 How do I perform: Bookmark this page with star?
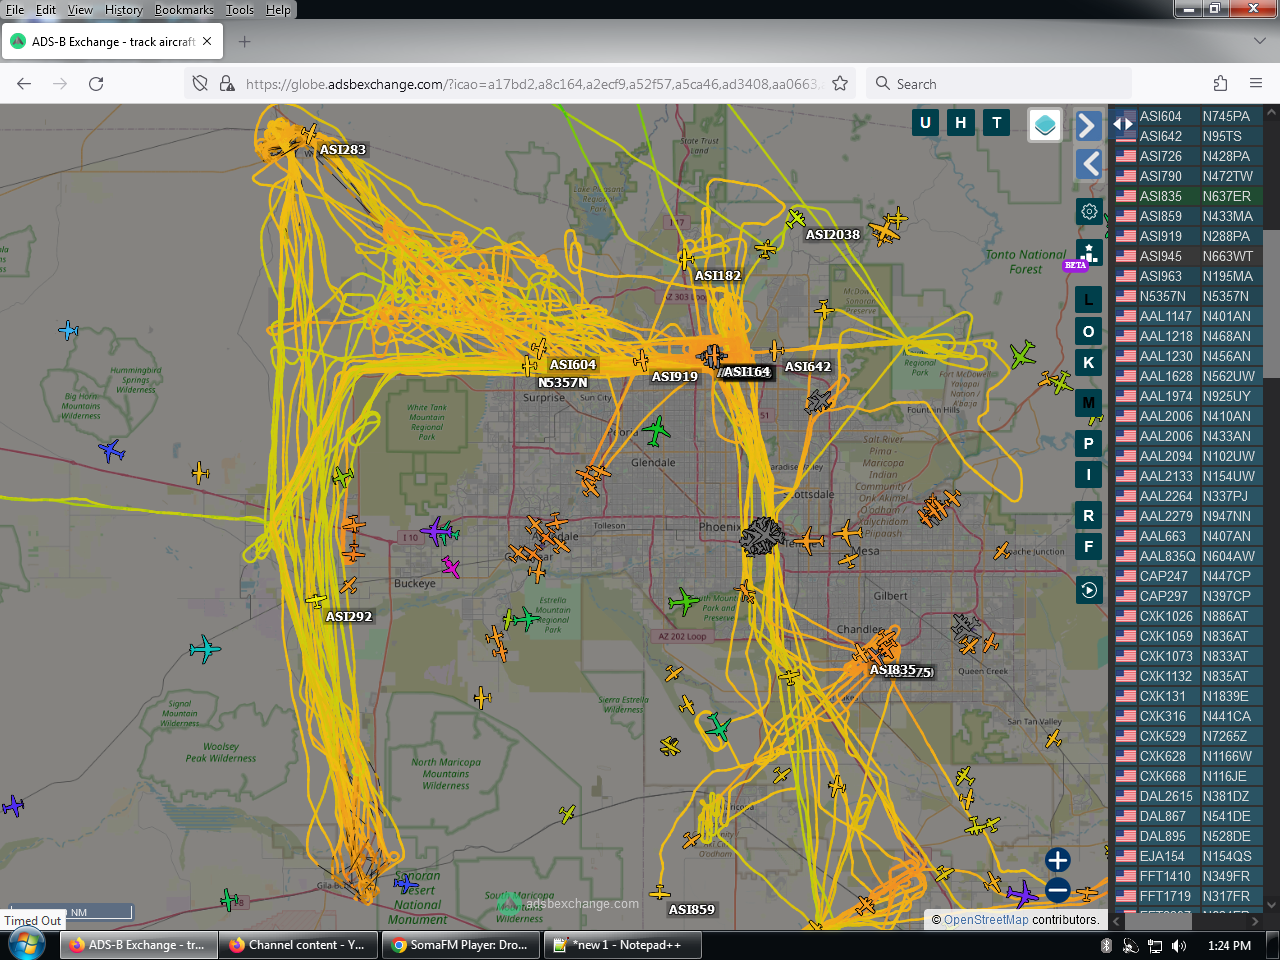(840, 84)
